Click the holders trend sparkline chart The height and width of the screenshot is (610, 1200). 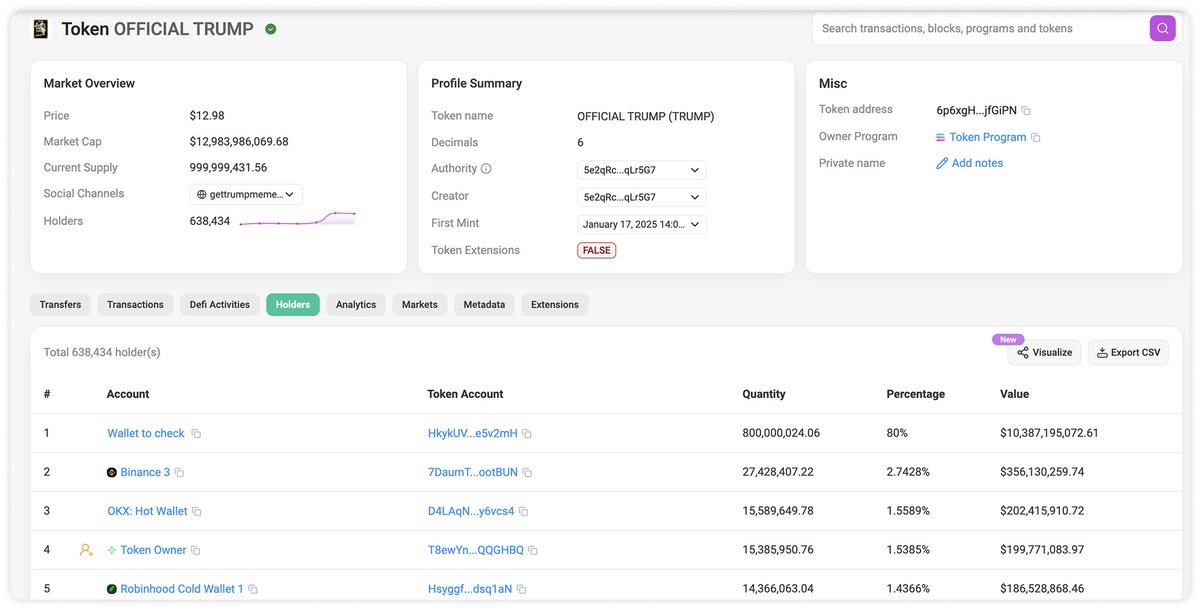(298, 219)
